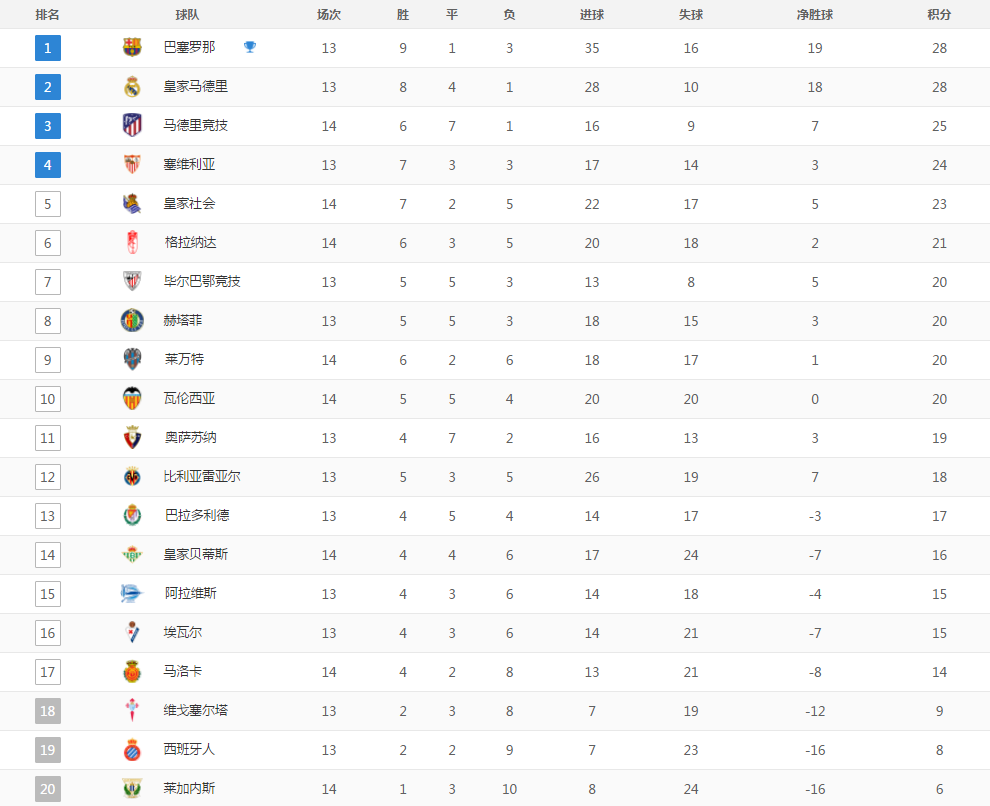990x806 pixels.
Task: Open the 皇家马德里 team link
Action: pyautogui.click(x=196, y=87)
